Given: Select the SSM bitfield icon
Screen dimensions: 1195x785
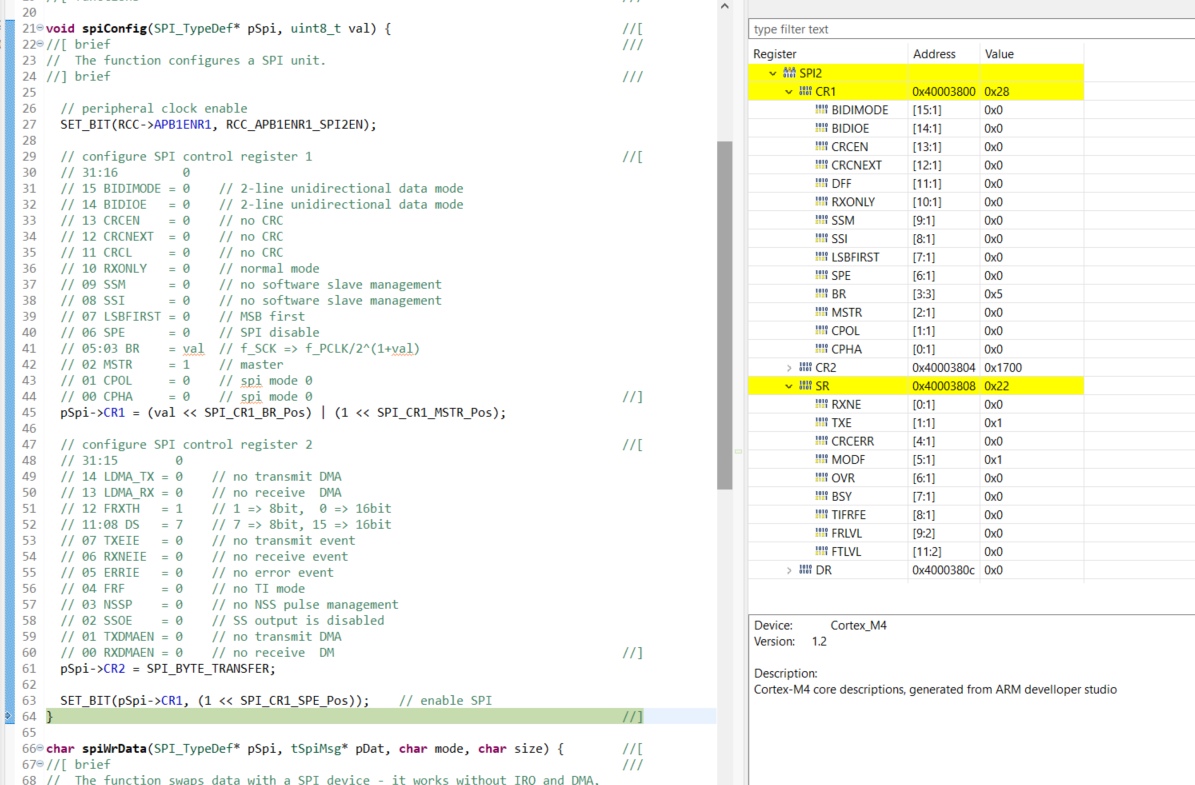Looking at the screenshot, I should (821, 220).
